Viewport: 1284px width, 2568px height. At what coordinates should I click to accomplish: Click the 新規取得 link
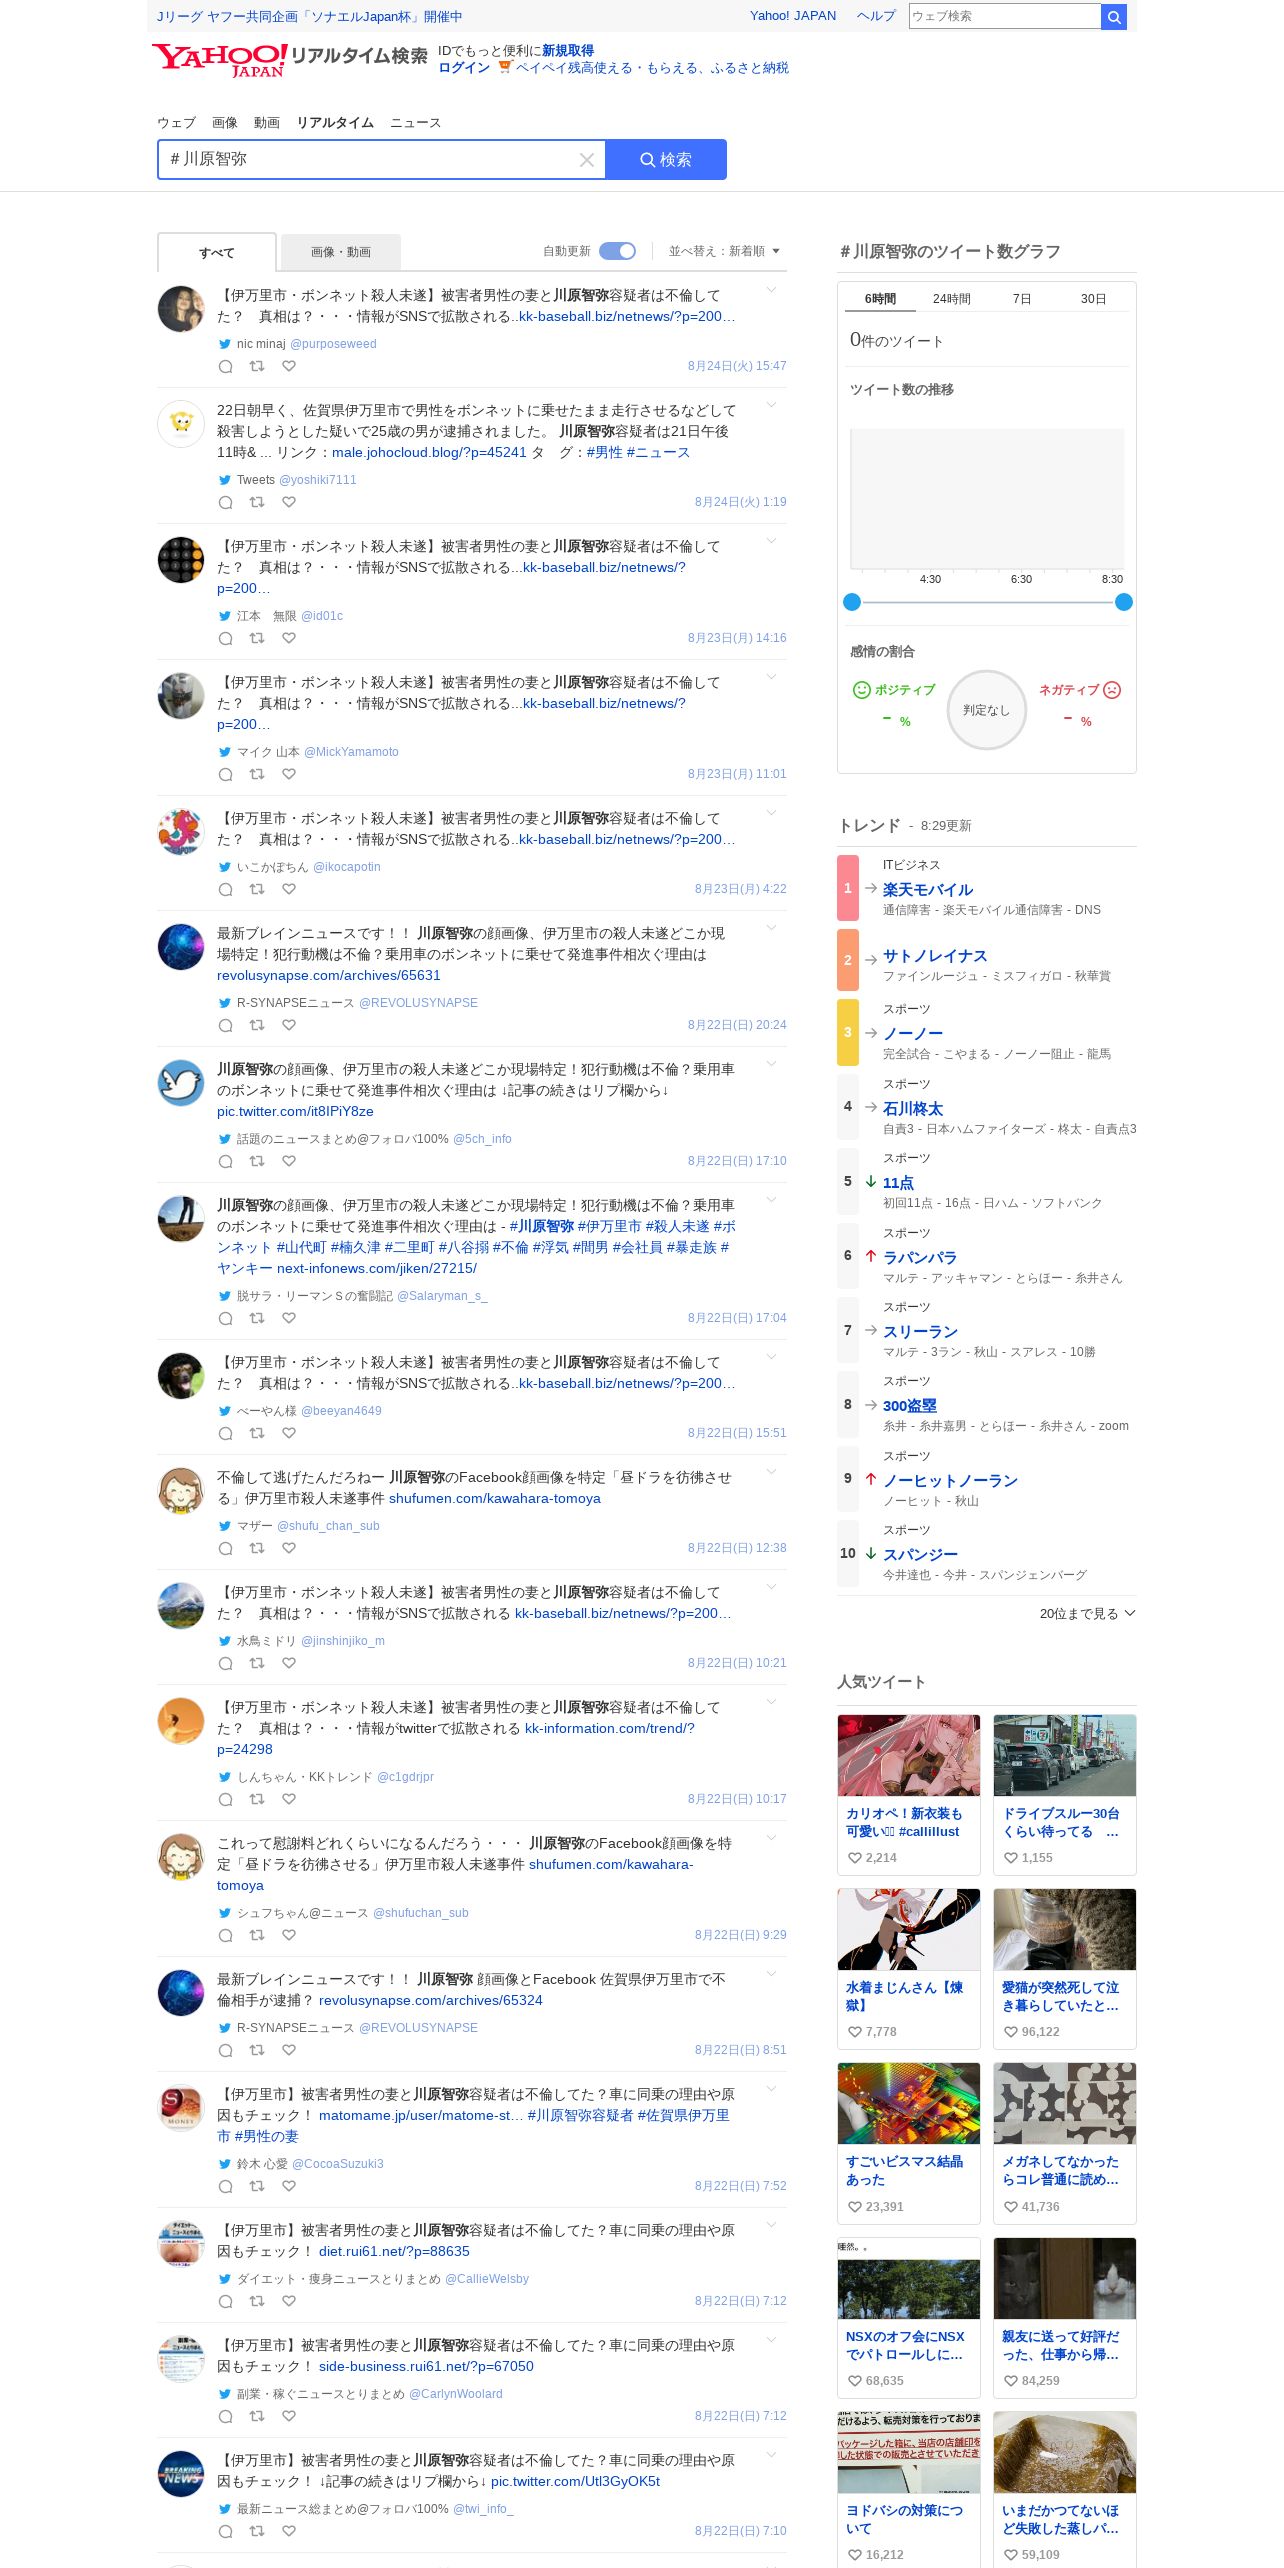(x=568, y=51)
